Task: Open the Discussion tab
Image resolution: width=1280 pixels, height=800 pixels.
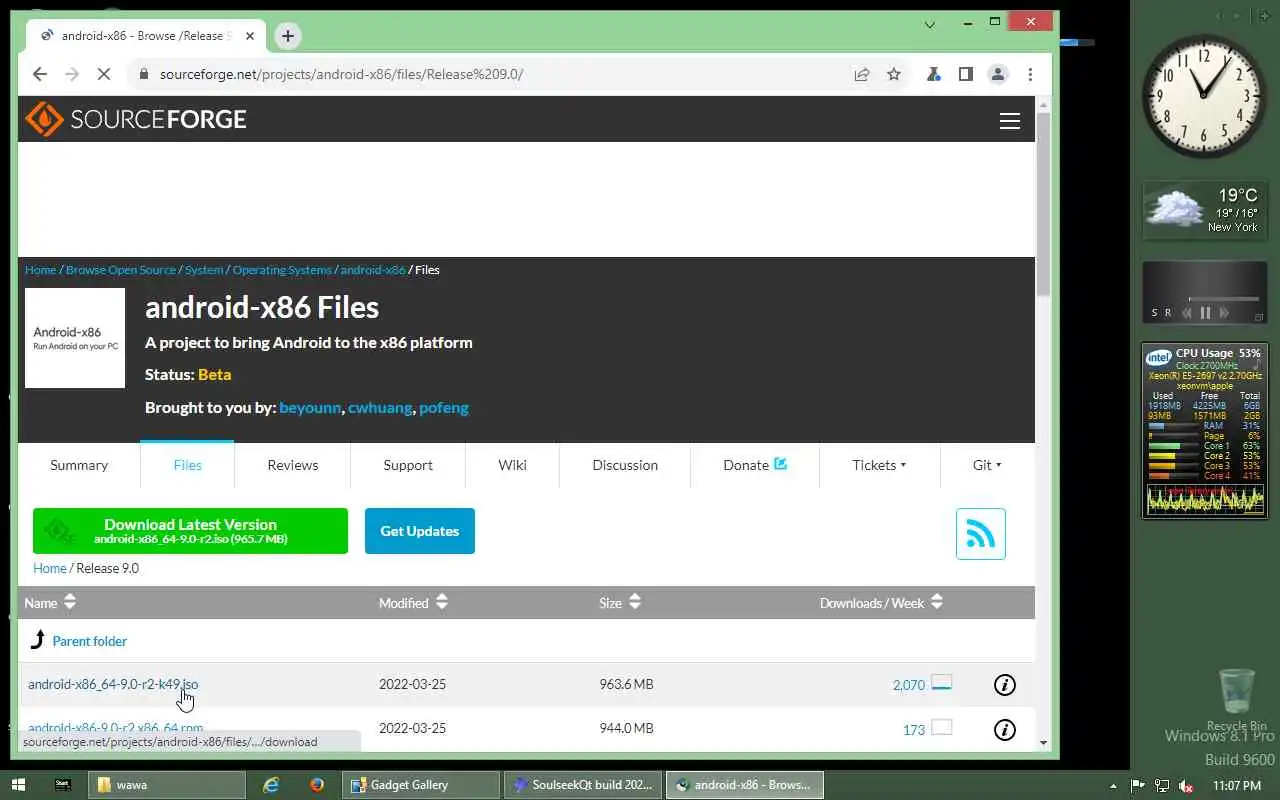Action: click(x=625, y=465)
